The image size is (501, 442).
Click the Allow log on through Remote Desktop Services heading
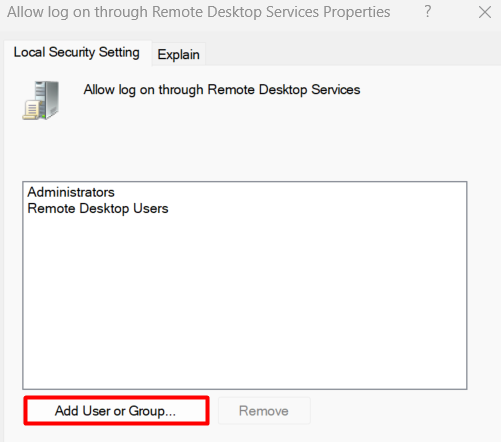(x=222, y=90)
